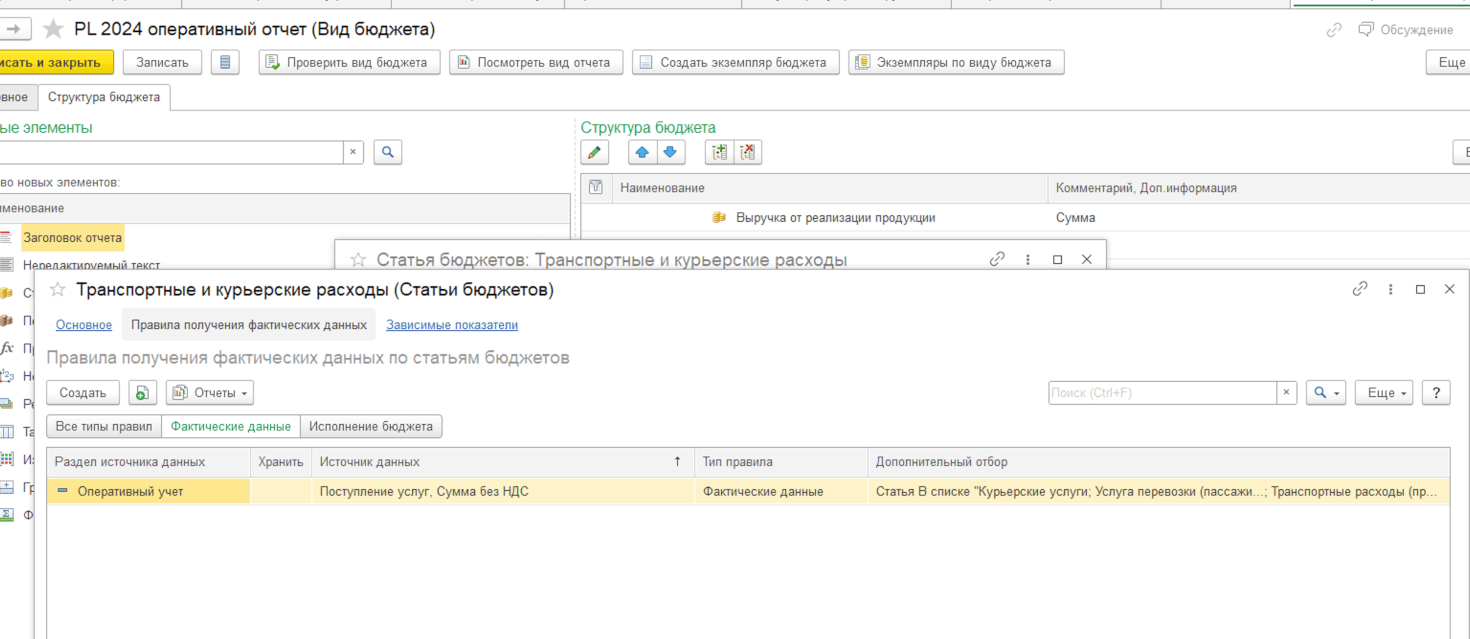Screen dimensions: 1470x639
Task: Select the Фактические данные filter
Action: (x=231, y=426)
